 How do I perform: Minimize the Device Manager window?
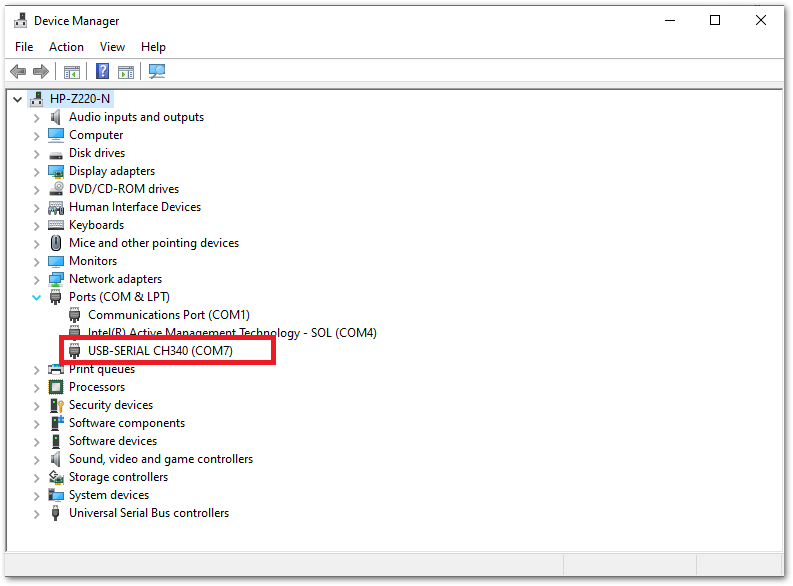[x=670, y=20]
